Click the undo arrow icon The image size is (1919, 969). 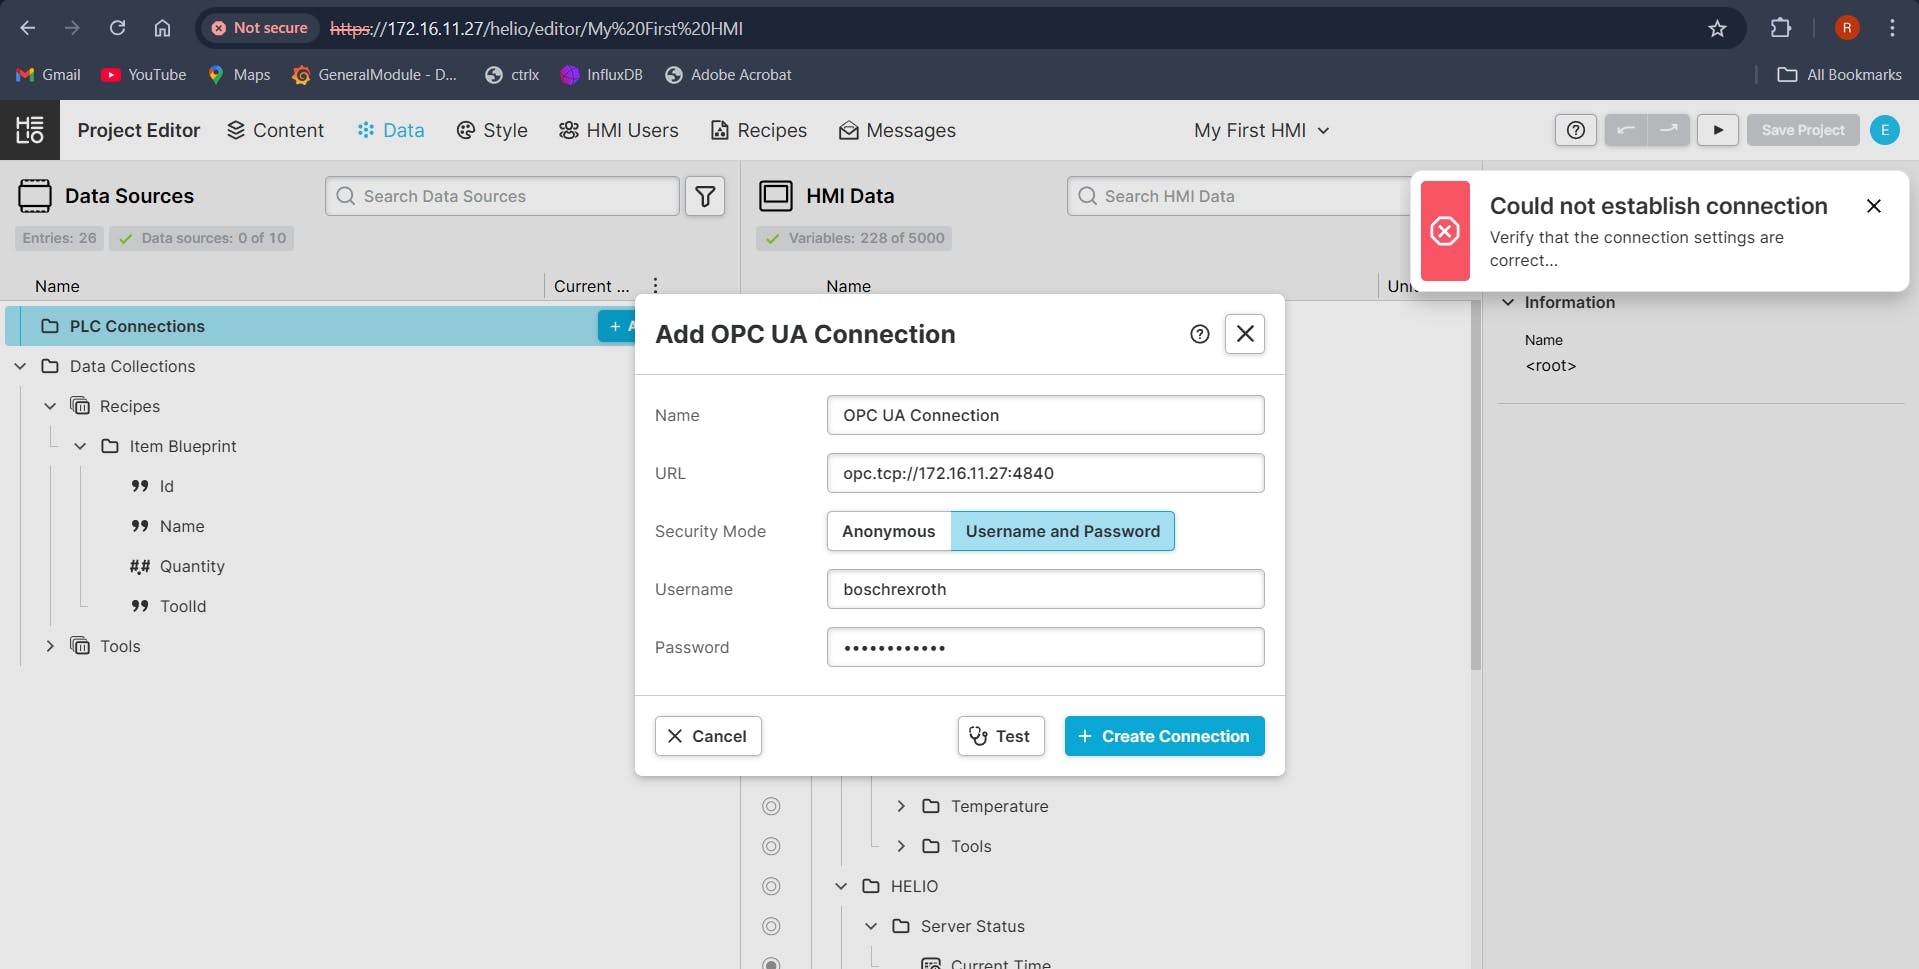(x=1626, y=130)
